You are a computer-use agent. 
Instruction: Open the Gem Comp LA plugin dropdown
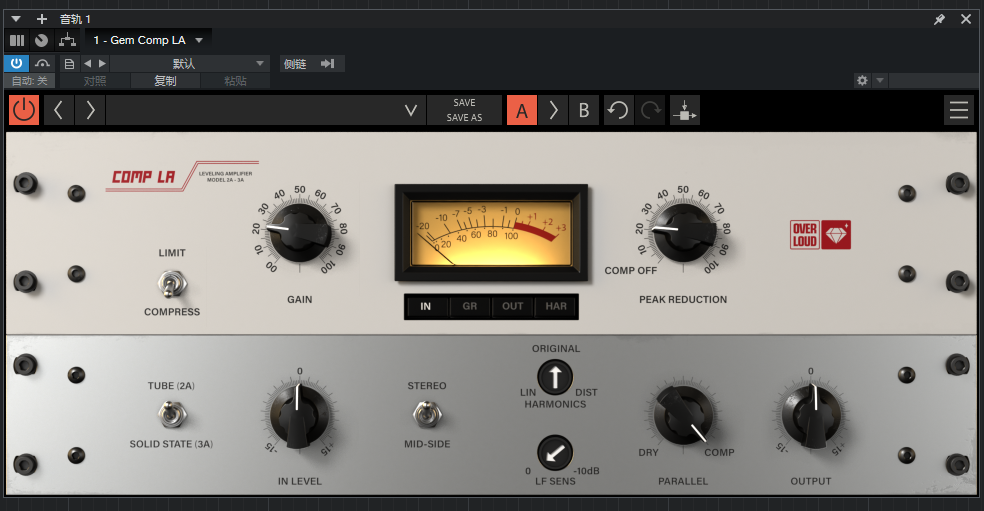[199, 40]
